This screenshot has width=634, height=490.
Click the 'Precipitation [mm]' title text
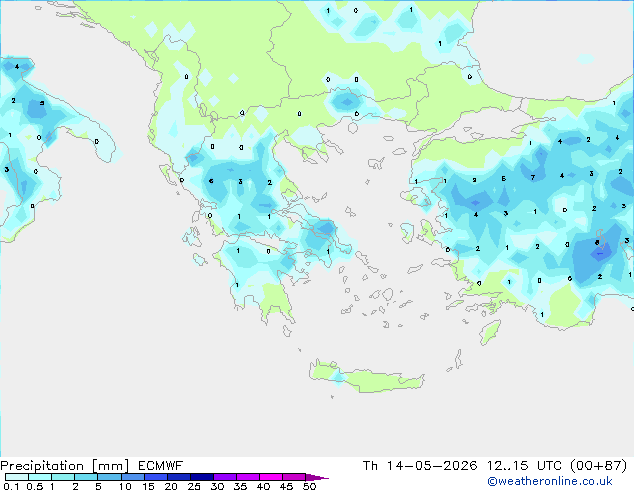pyautogui.click(x=65, y=466)
